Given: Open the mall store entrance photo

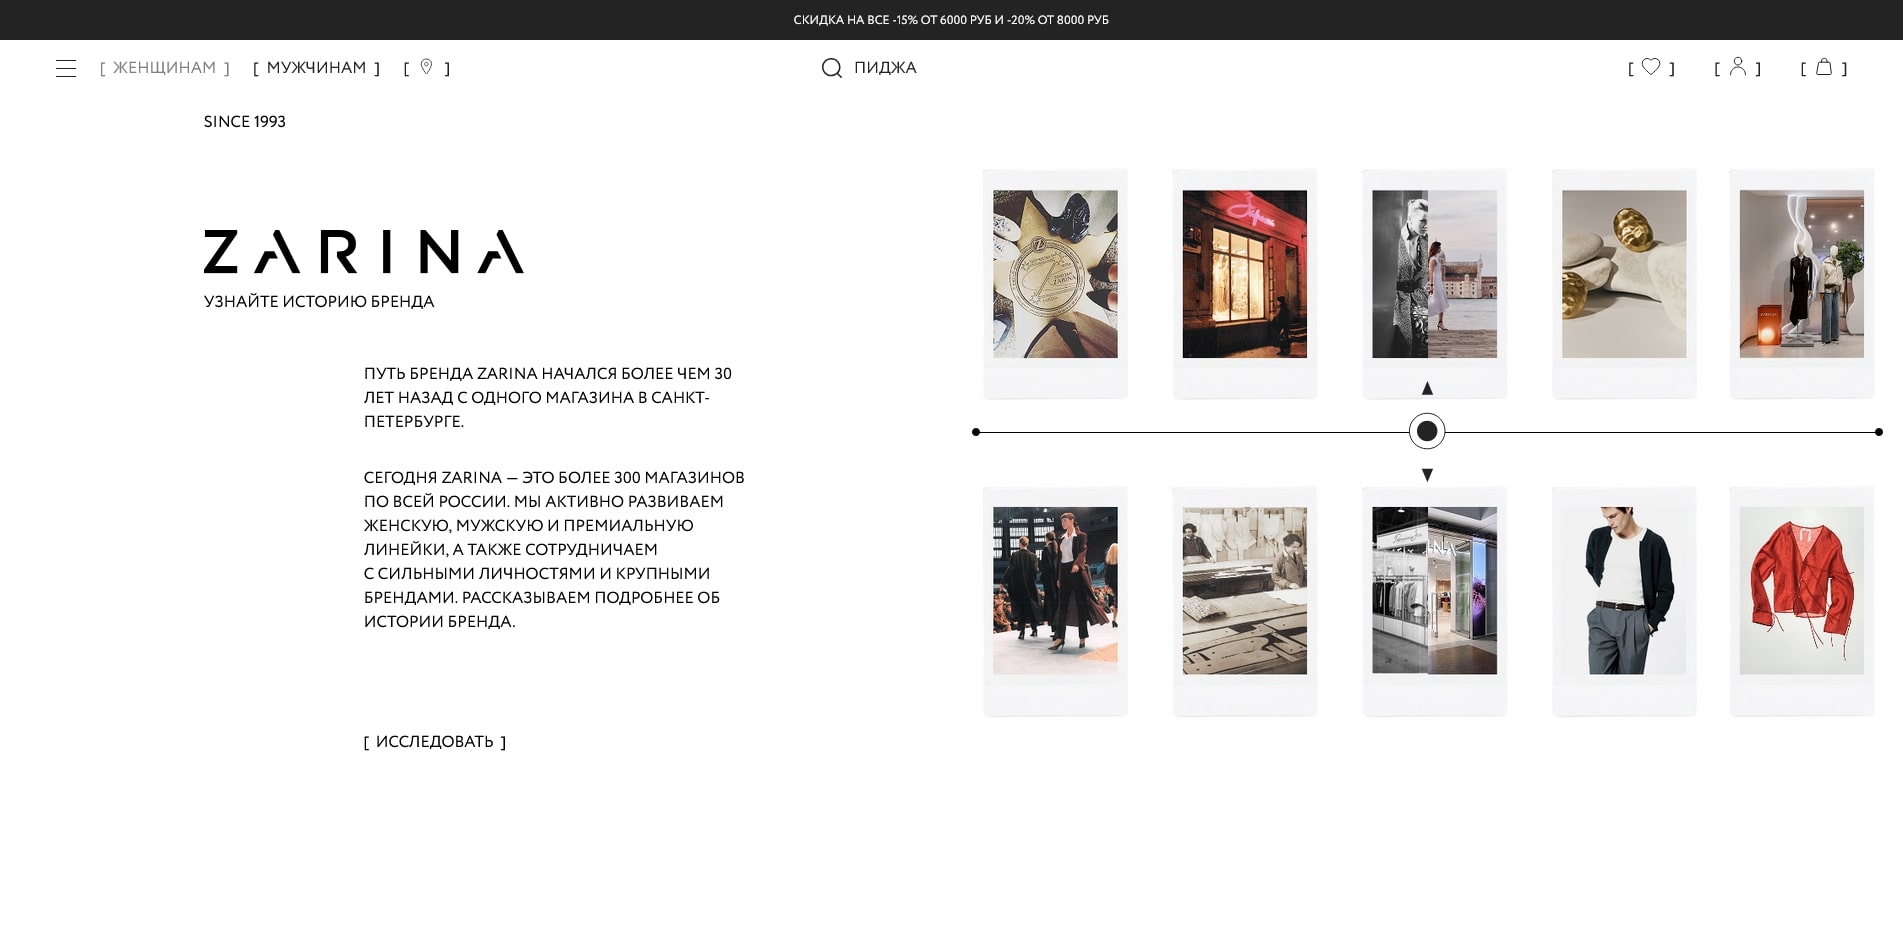Looking at the screenshot, I should 1434,601.
